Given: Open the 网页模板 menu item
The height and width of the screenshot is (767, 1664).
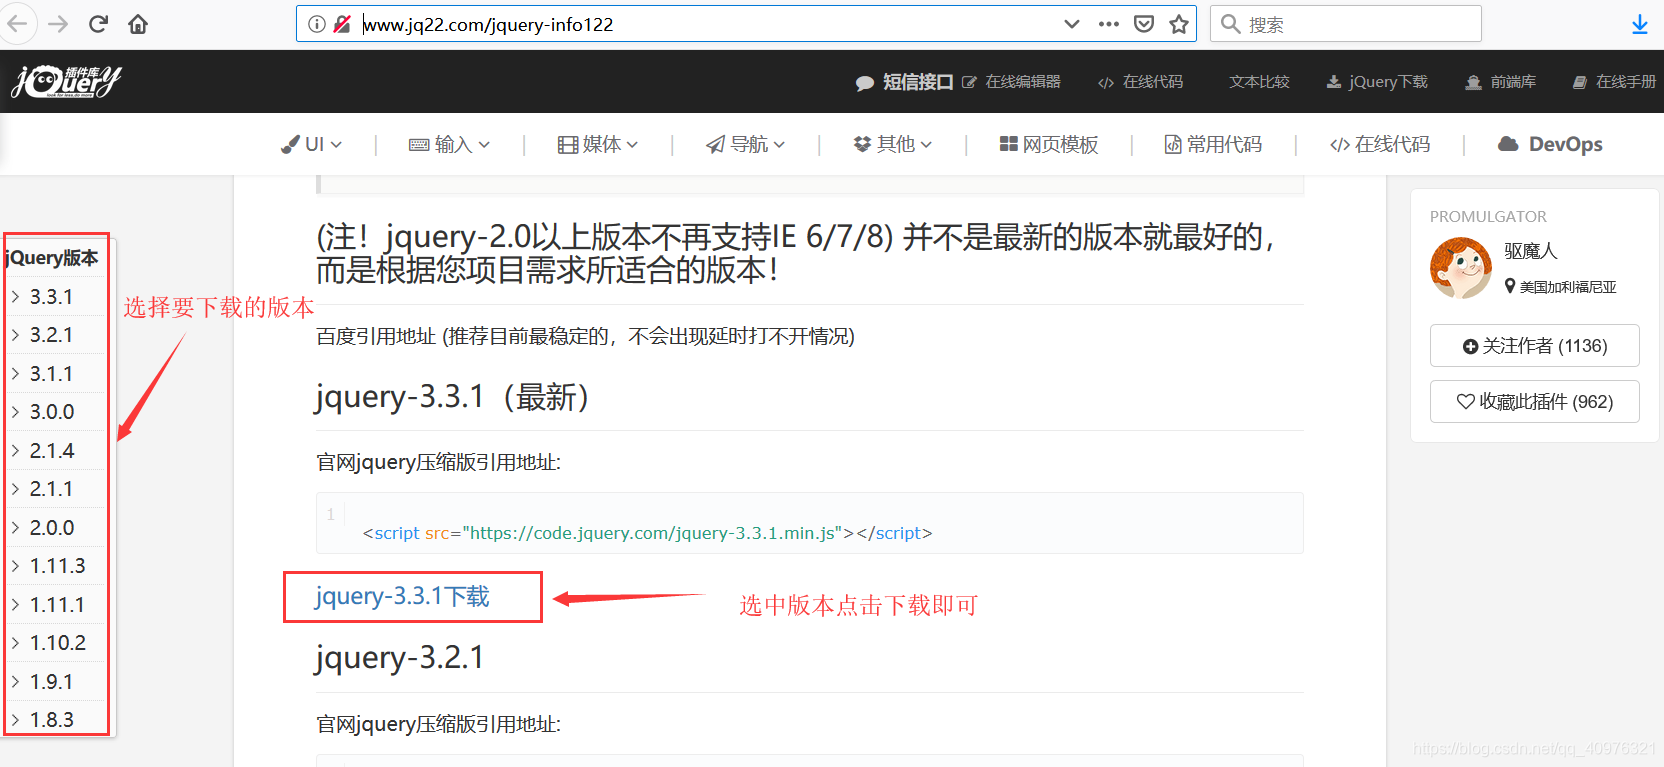Looking at the screenshot, I should click(x=1049, y=144).
